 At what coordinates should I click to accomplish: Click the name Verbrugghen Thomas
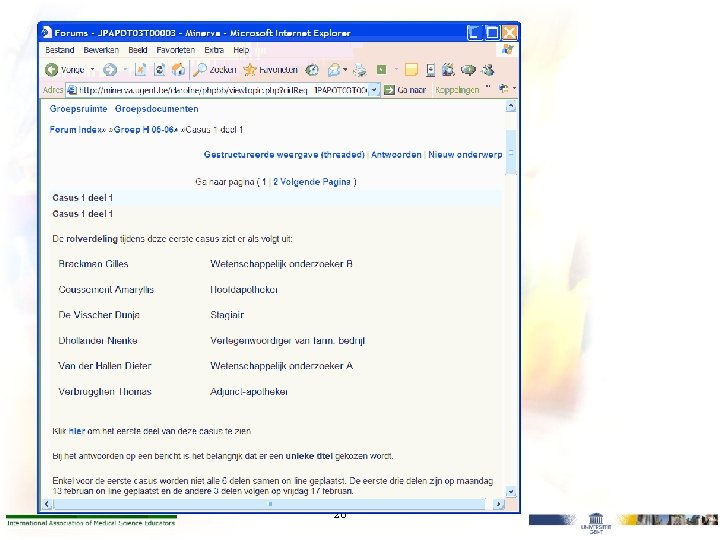[x=105, y=392]
